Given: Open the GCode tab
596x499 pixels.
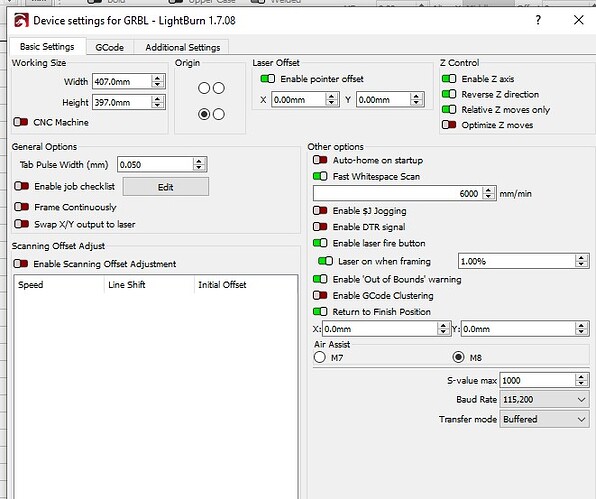Looking at the screenshot, I should click(109, 47).
